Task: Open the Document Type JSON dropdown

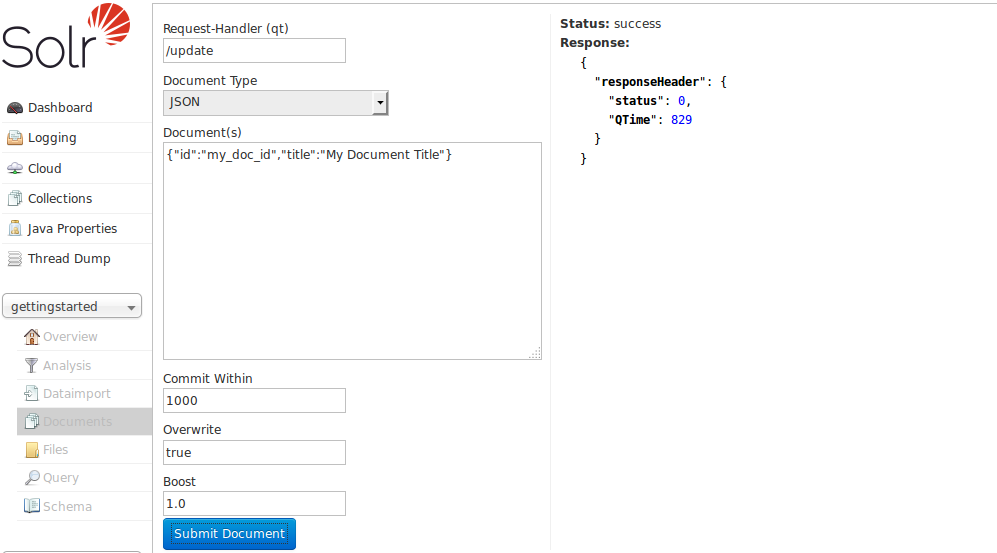Action: (275, 102)
